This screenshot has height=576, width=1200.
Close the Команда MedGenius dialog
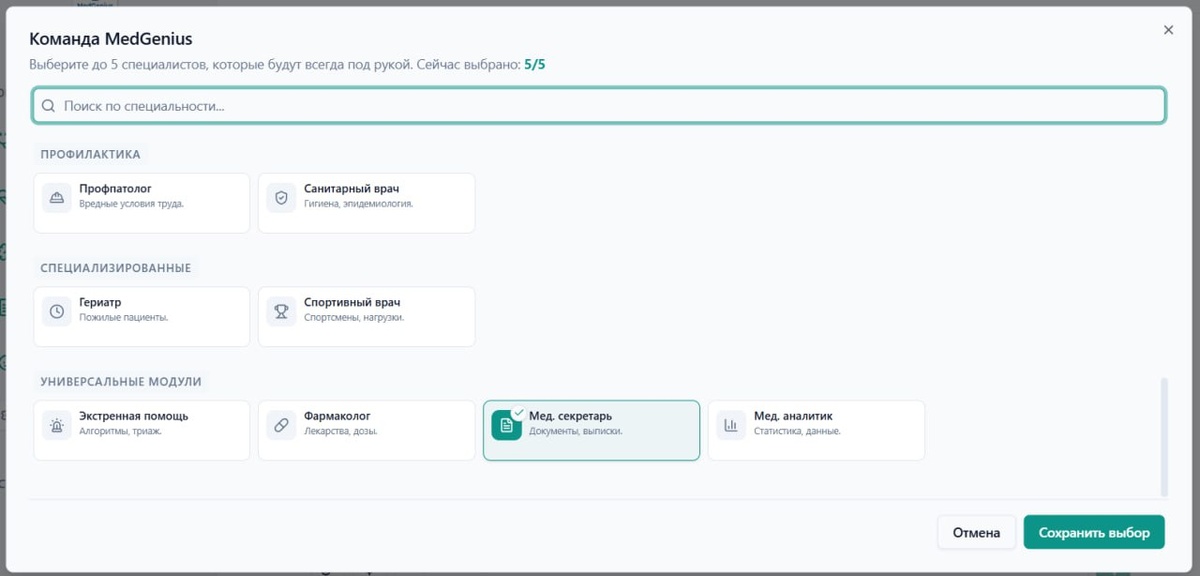point(1168,31)
